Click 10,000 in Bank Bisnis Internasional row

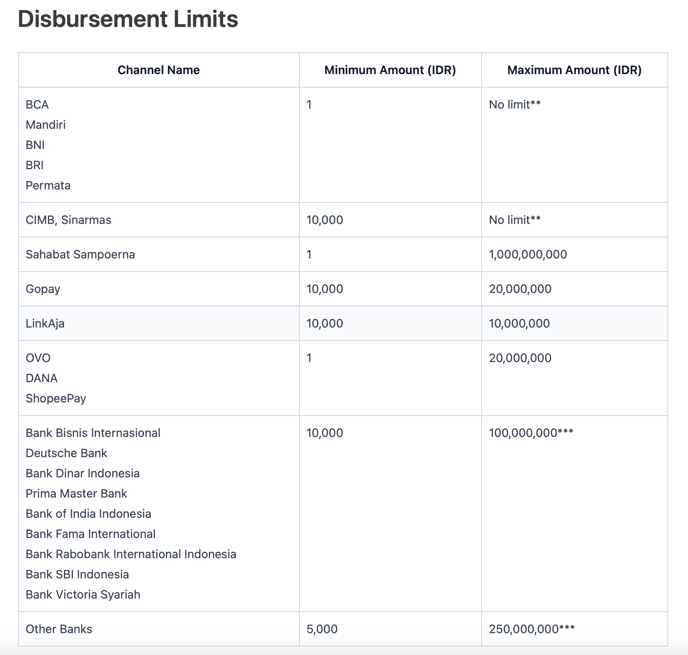pyautogui.click(x=325, y=433)
